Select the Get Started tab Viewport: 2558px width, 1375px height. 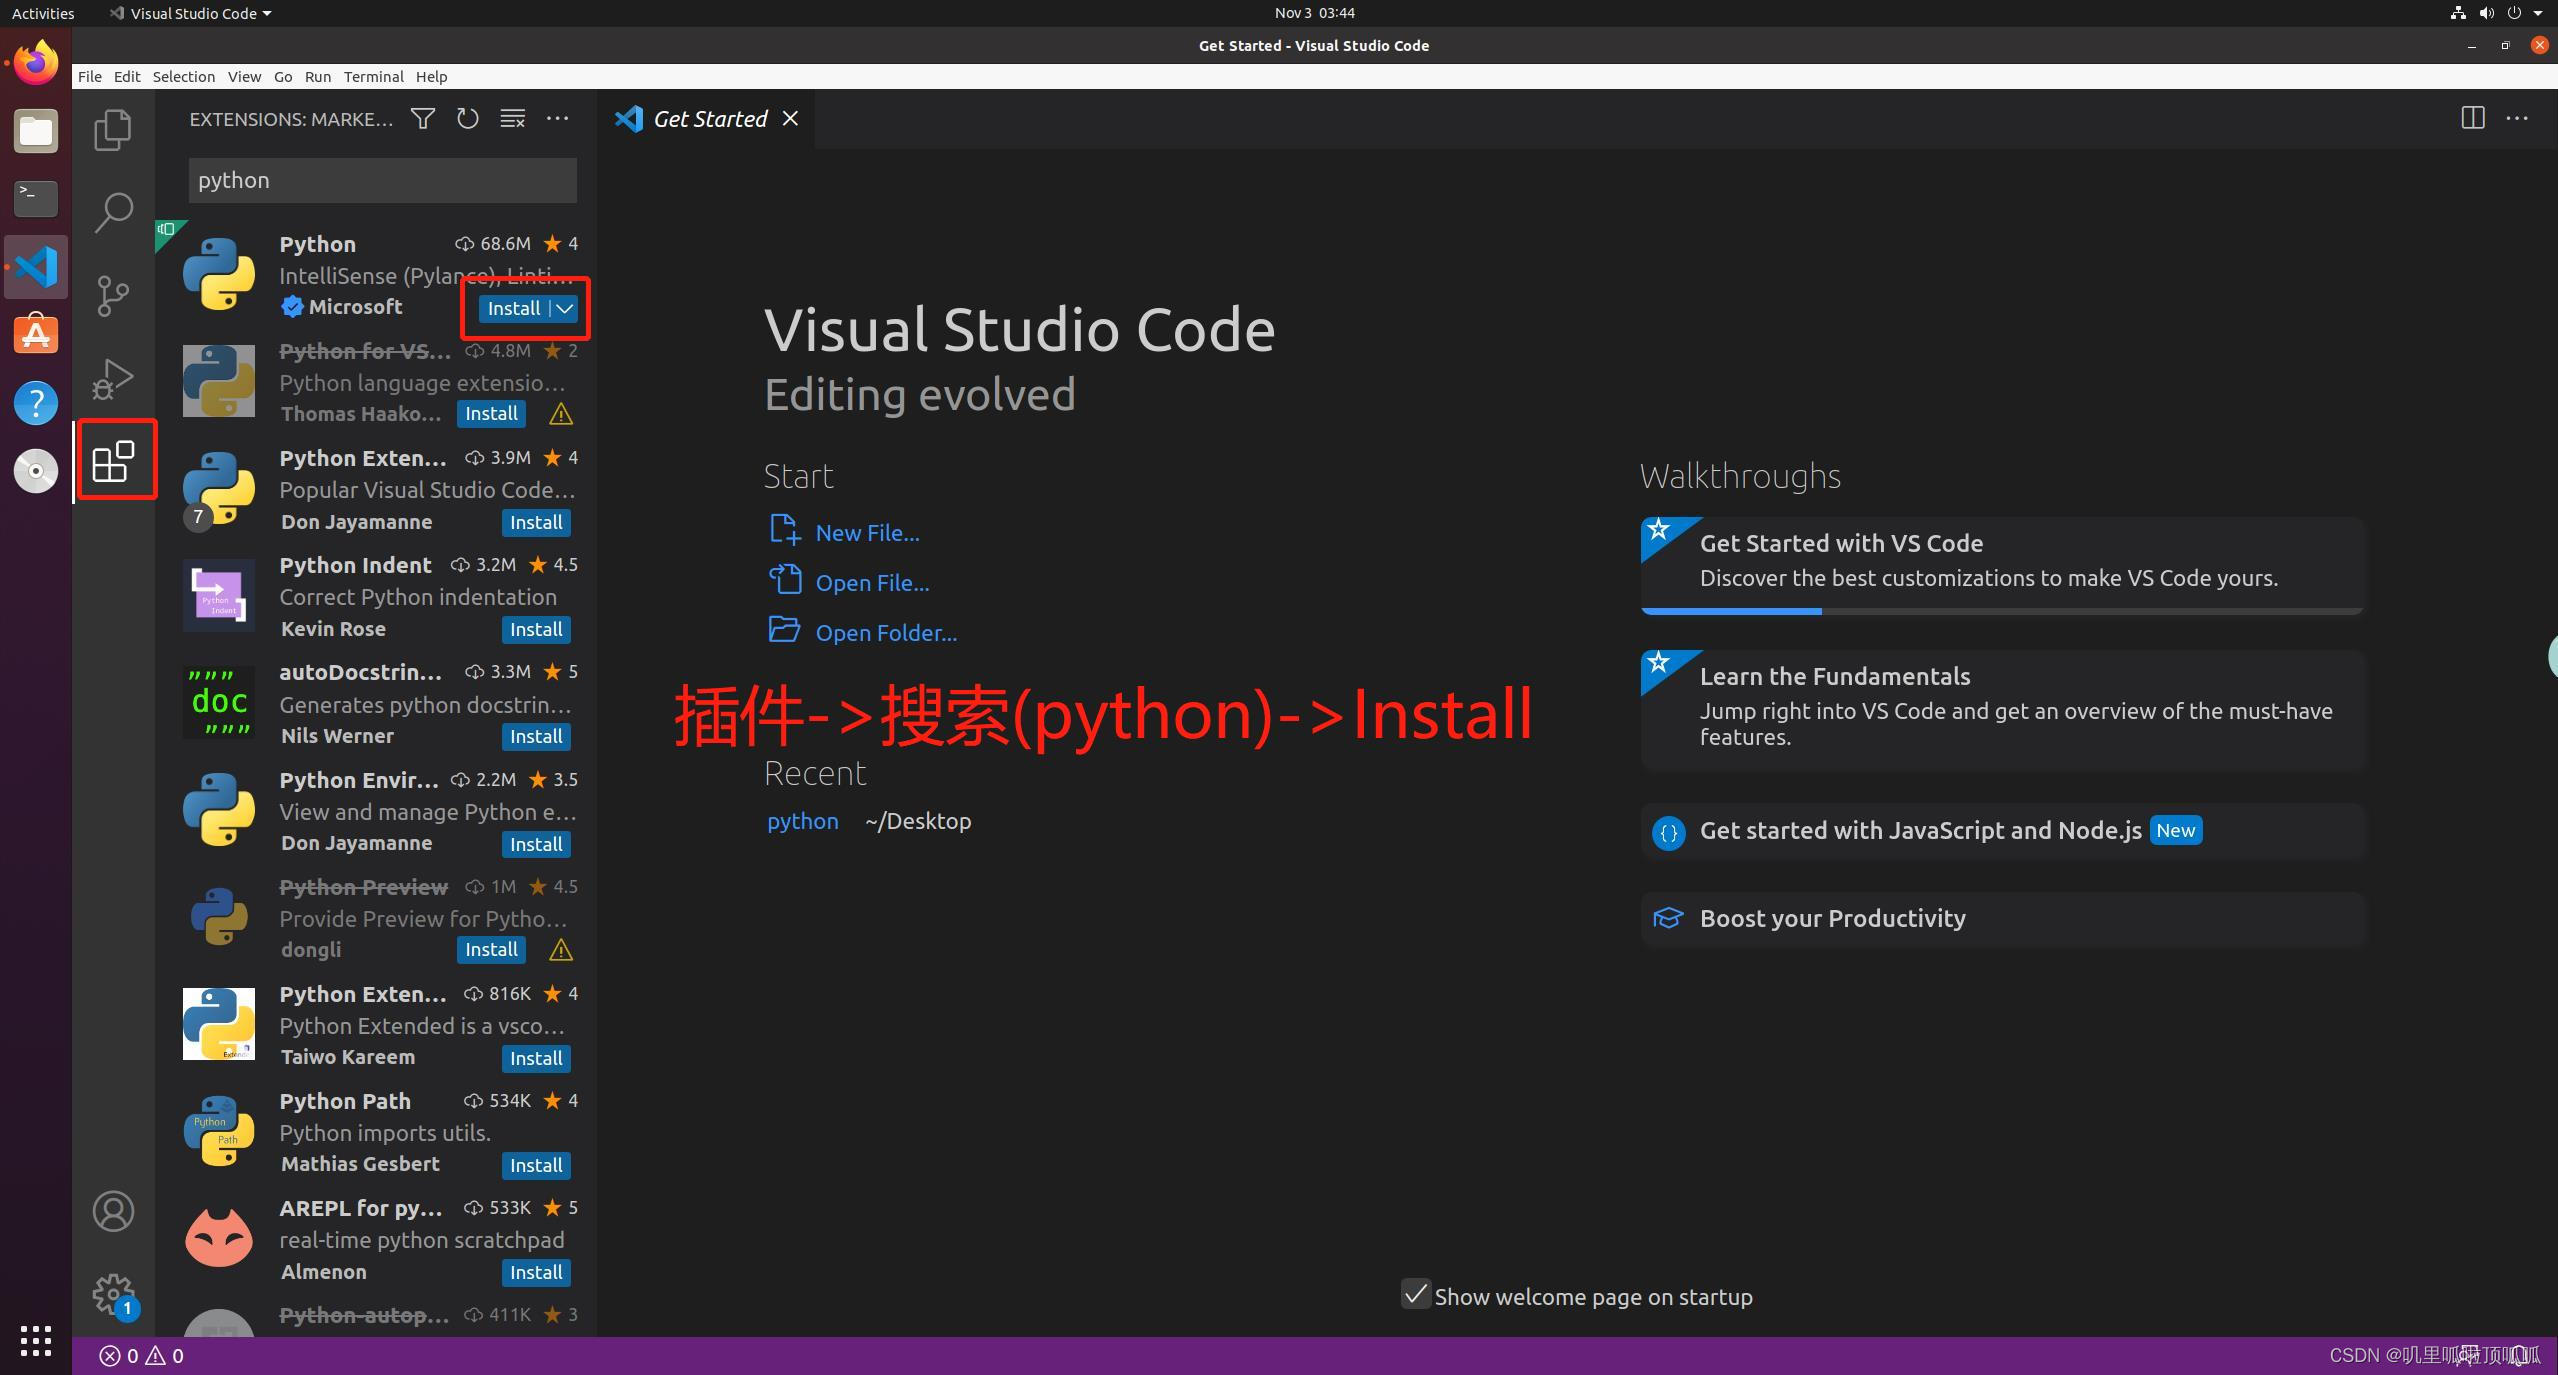[x=709, y=119]
